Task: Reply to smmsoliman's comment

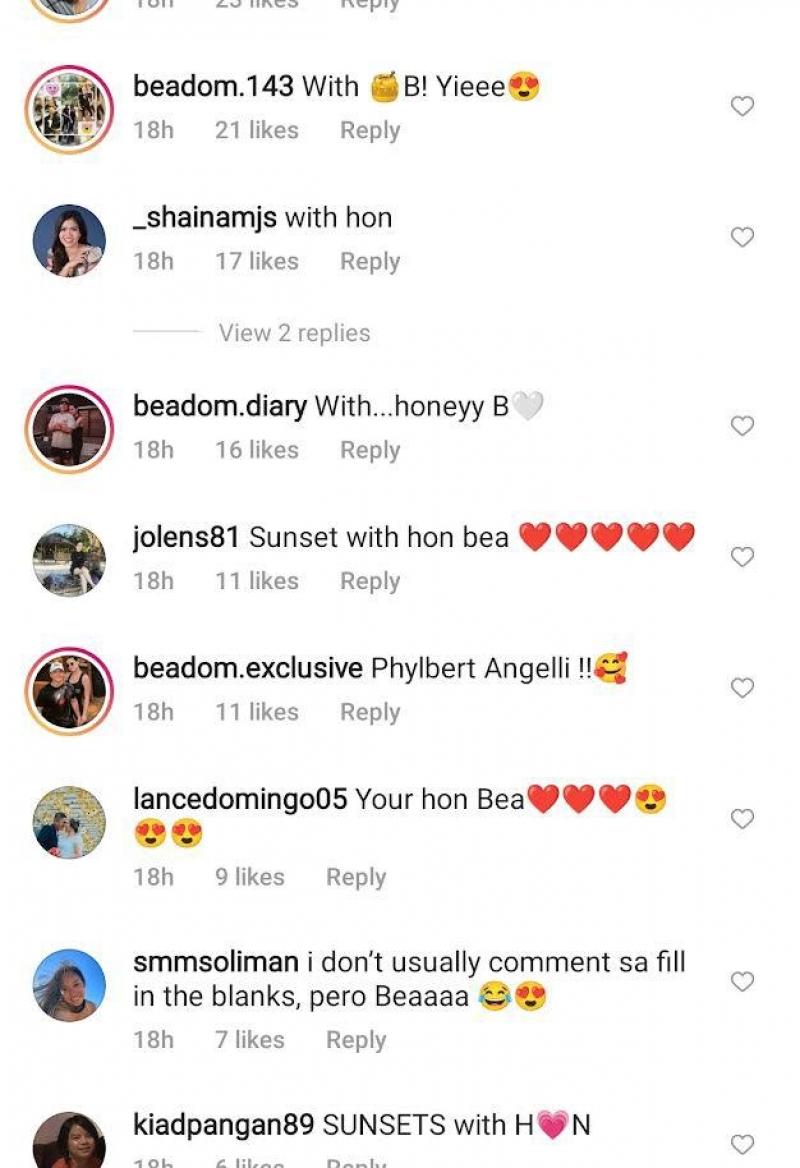Action: coord(355,1040)
